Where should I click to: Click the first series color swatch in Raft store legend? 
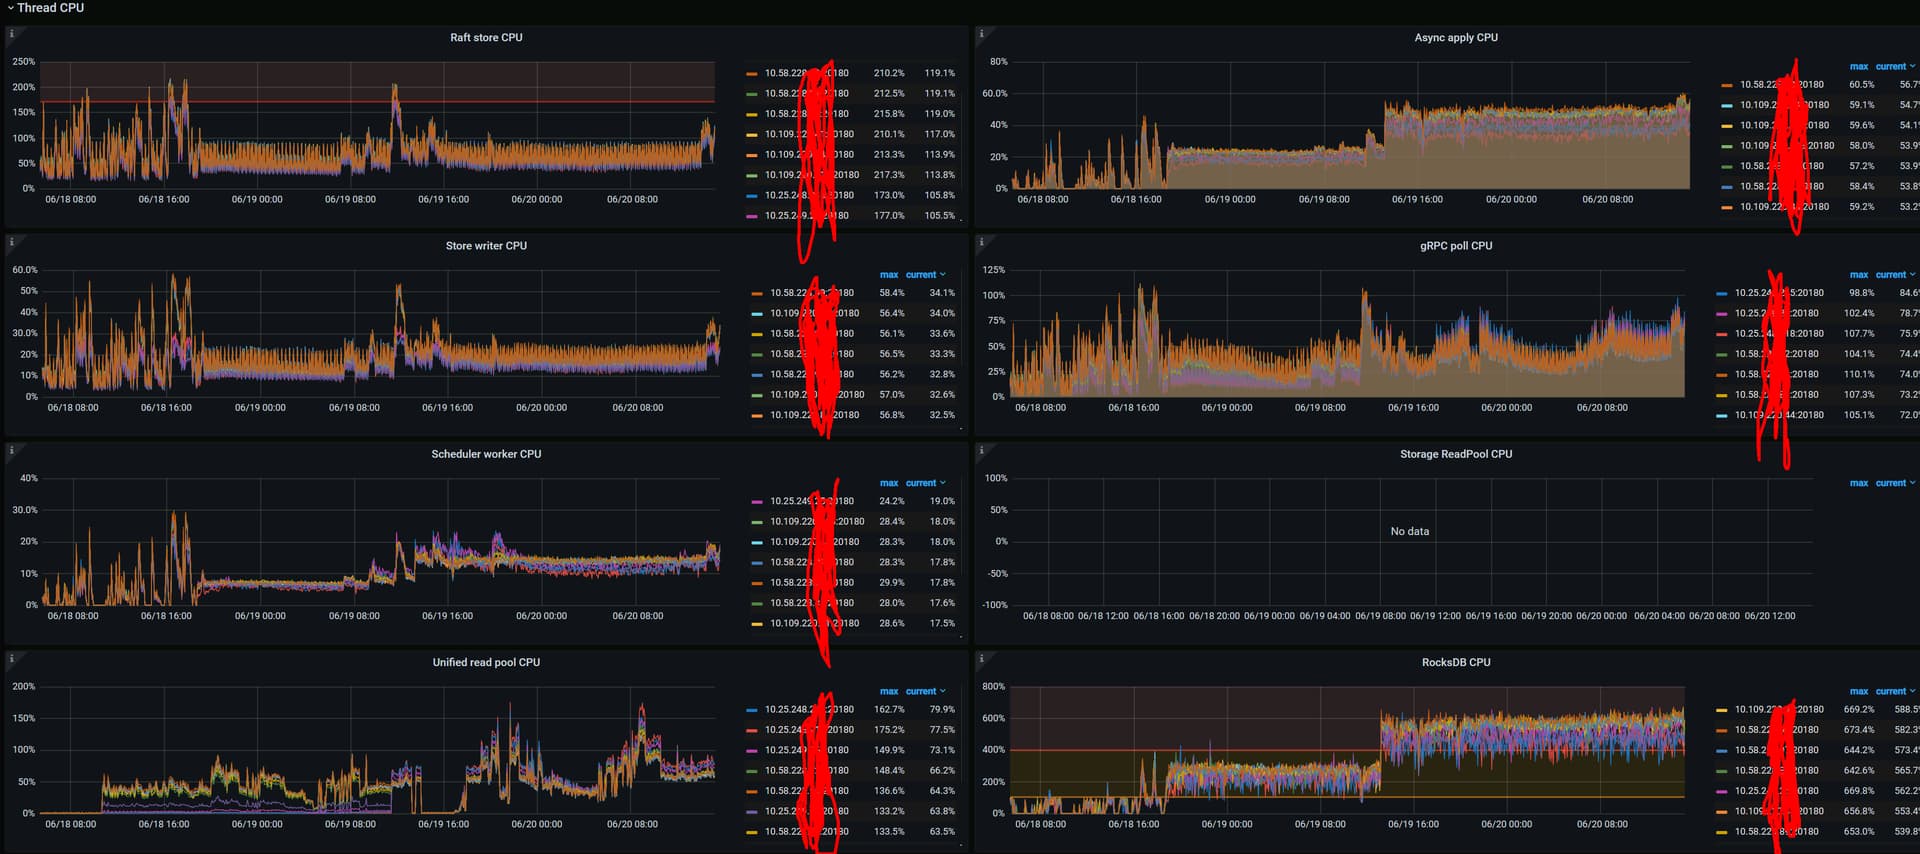[751, 74]
